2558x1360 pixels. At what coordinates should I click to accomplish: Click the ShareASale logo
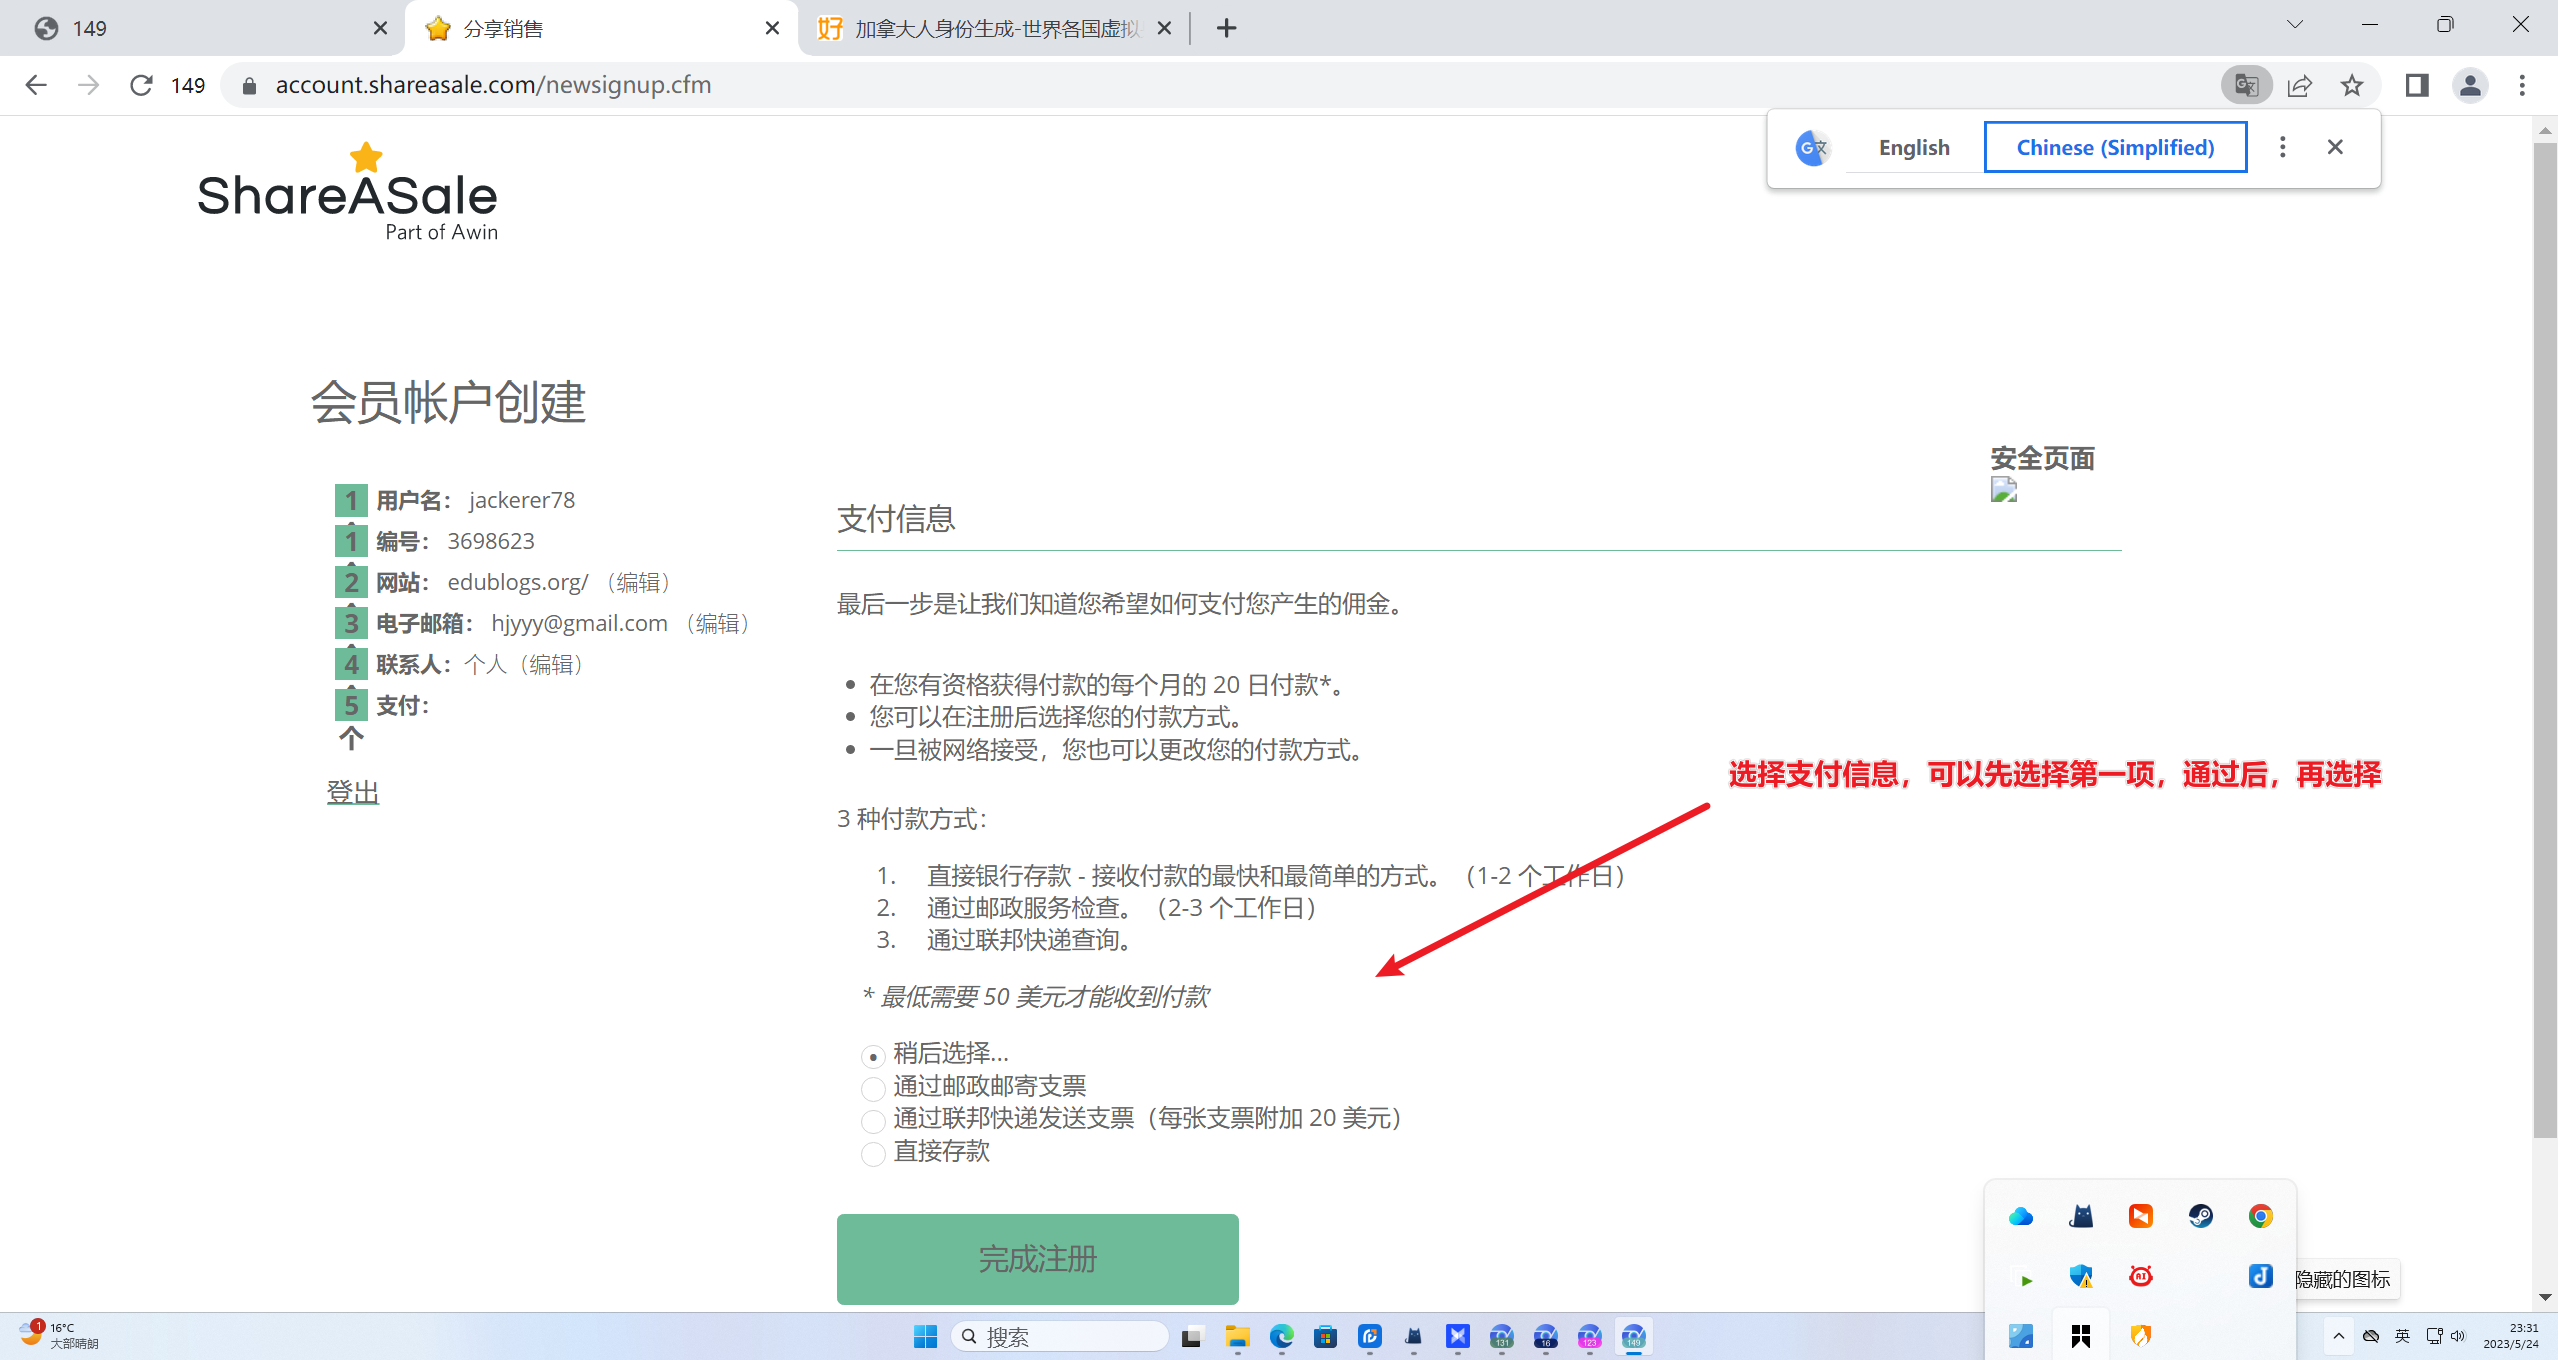[347, 194]
